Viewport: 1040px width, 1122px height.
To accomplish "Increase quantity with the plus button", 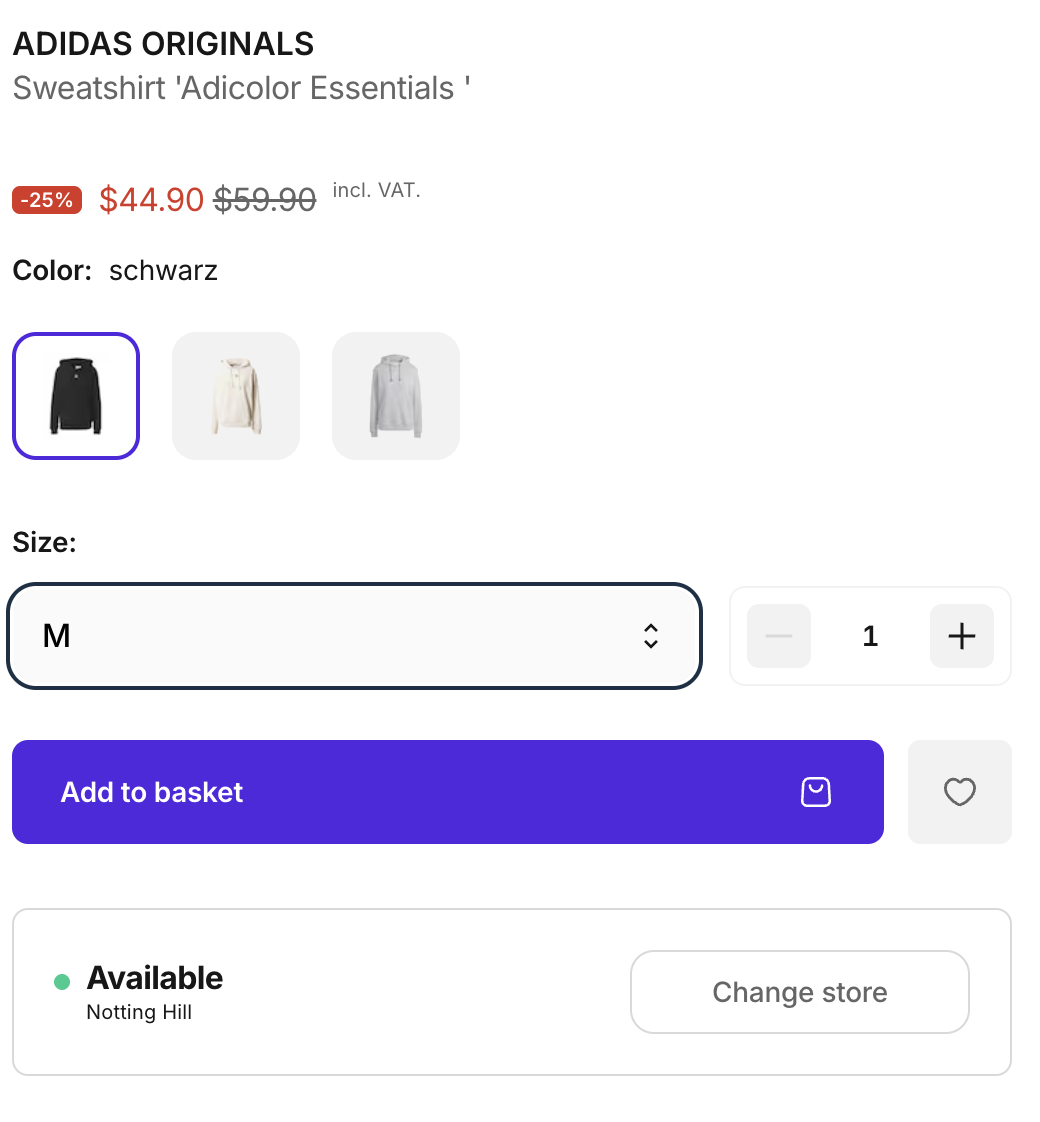I will point(961,636).
